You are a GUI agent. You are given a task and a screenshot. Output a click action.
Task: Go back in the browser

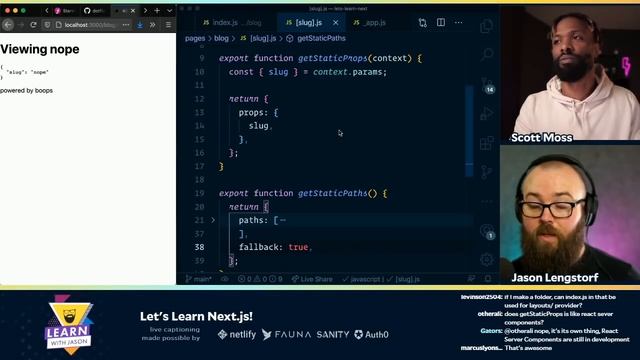(8, 25)
